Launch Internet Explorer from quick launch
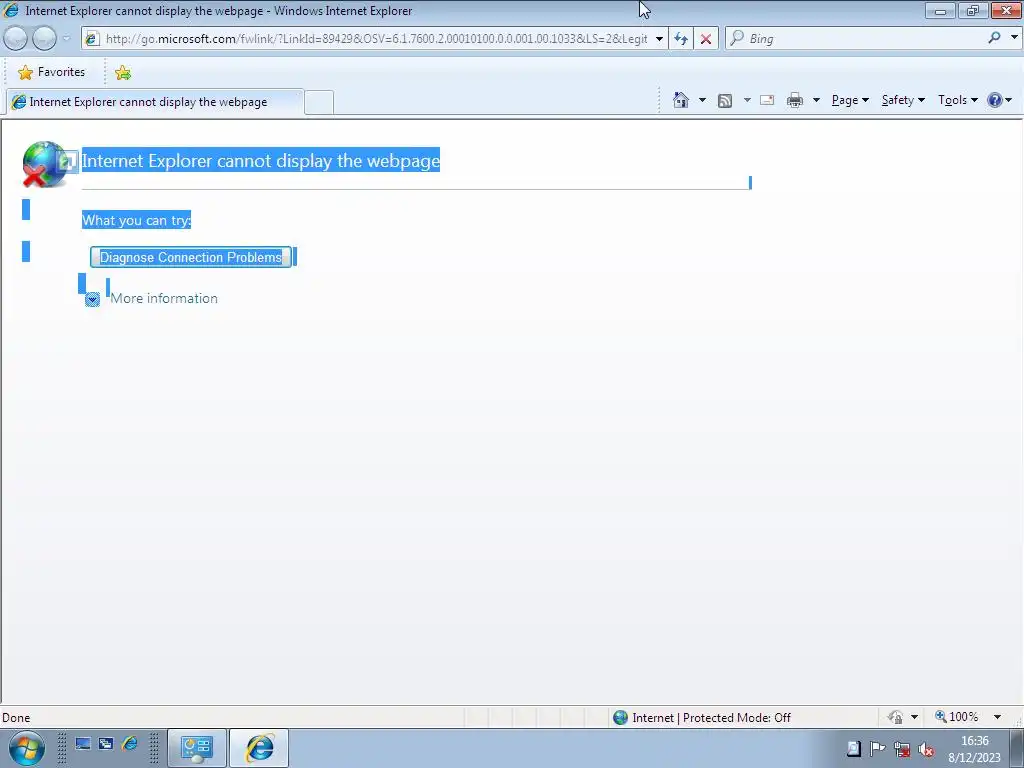Viewport: 1024px width, 768px height. [130, 744]
